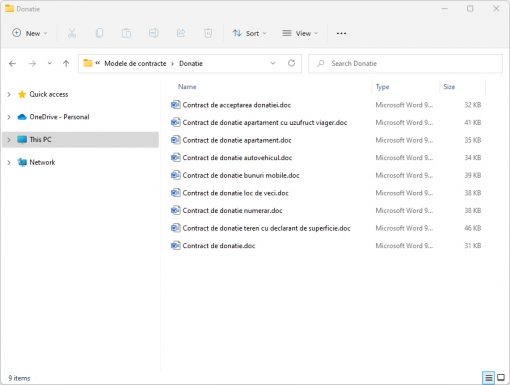
Task: Click the This PC monitor icon
Action: [22, 140]
